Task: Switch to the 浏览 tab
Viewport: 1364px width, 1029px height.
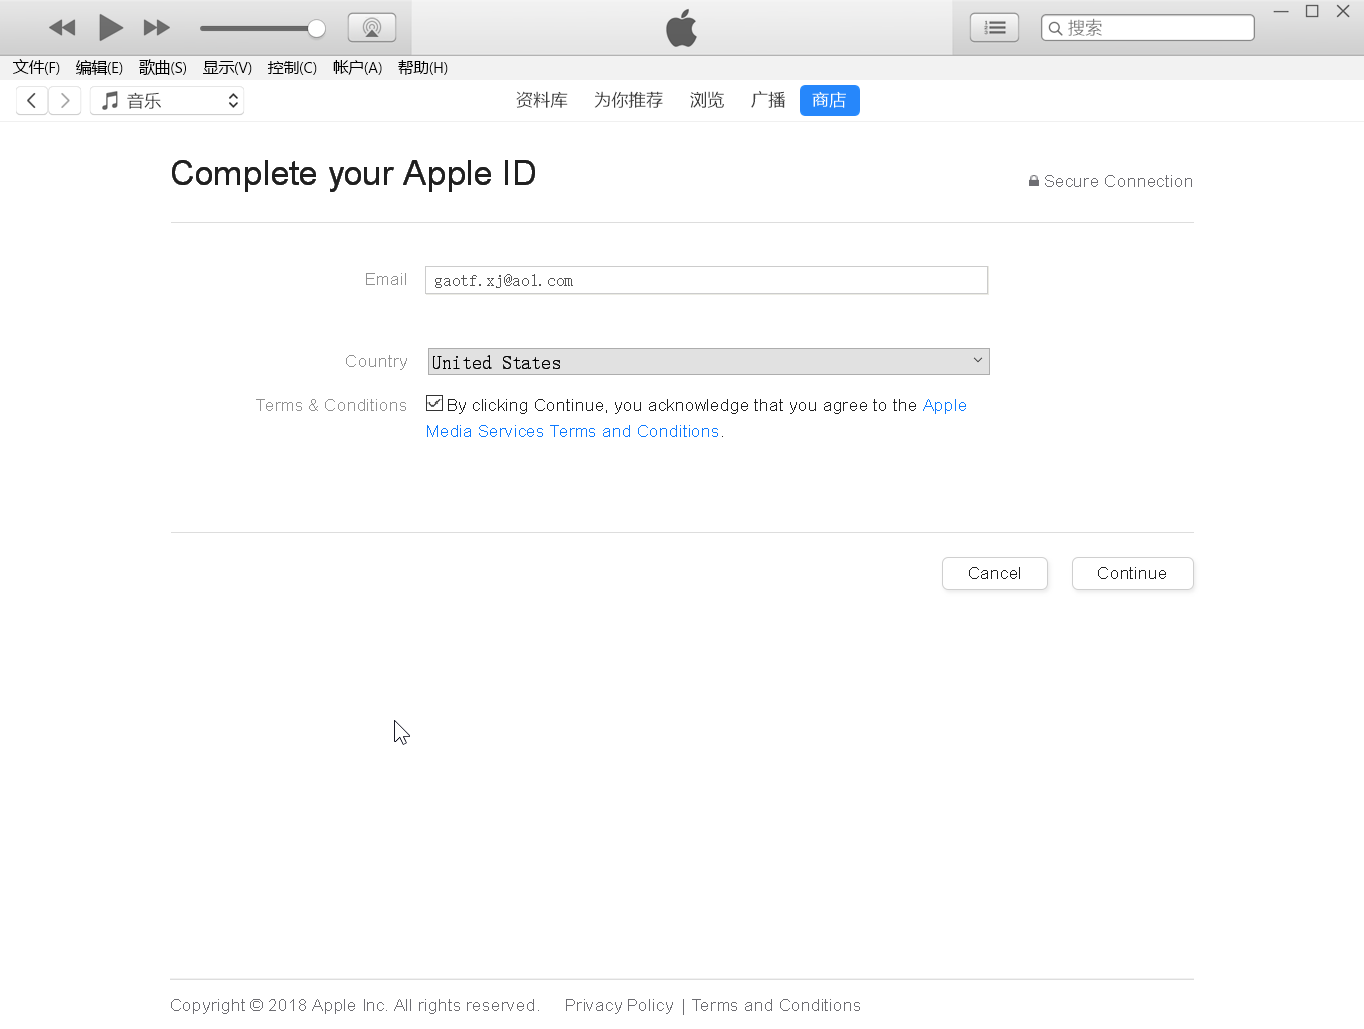Action: tap(707, 100)
